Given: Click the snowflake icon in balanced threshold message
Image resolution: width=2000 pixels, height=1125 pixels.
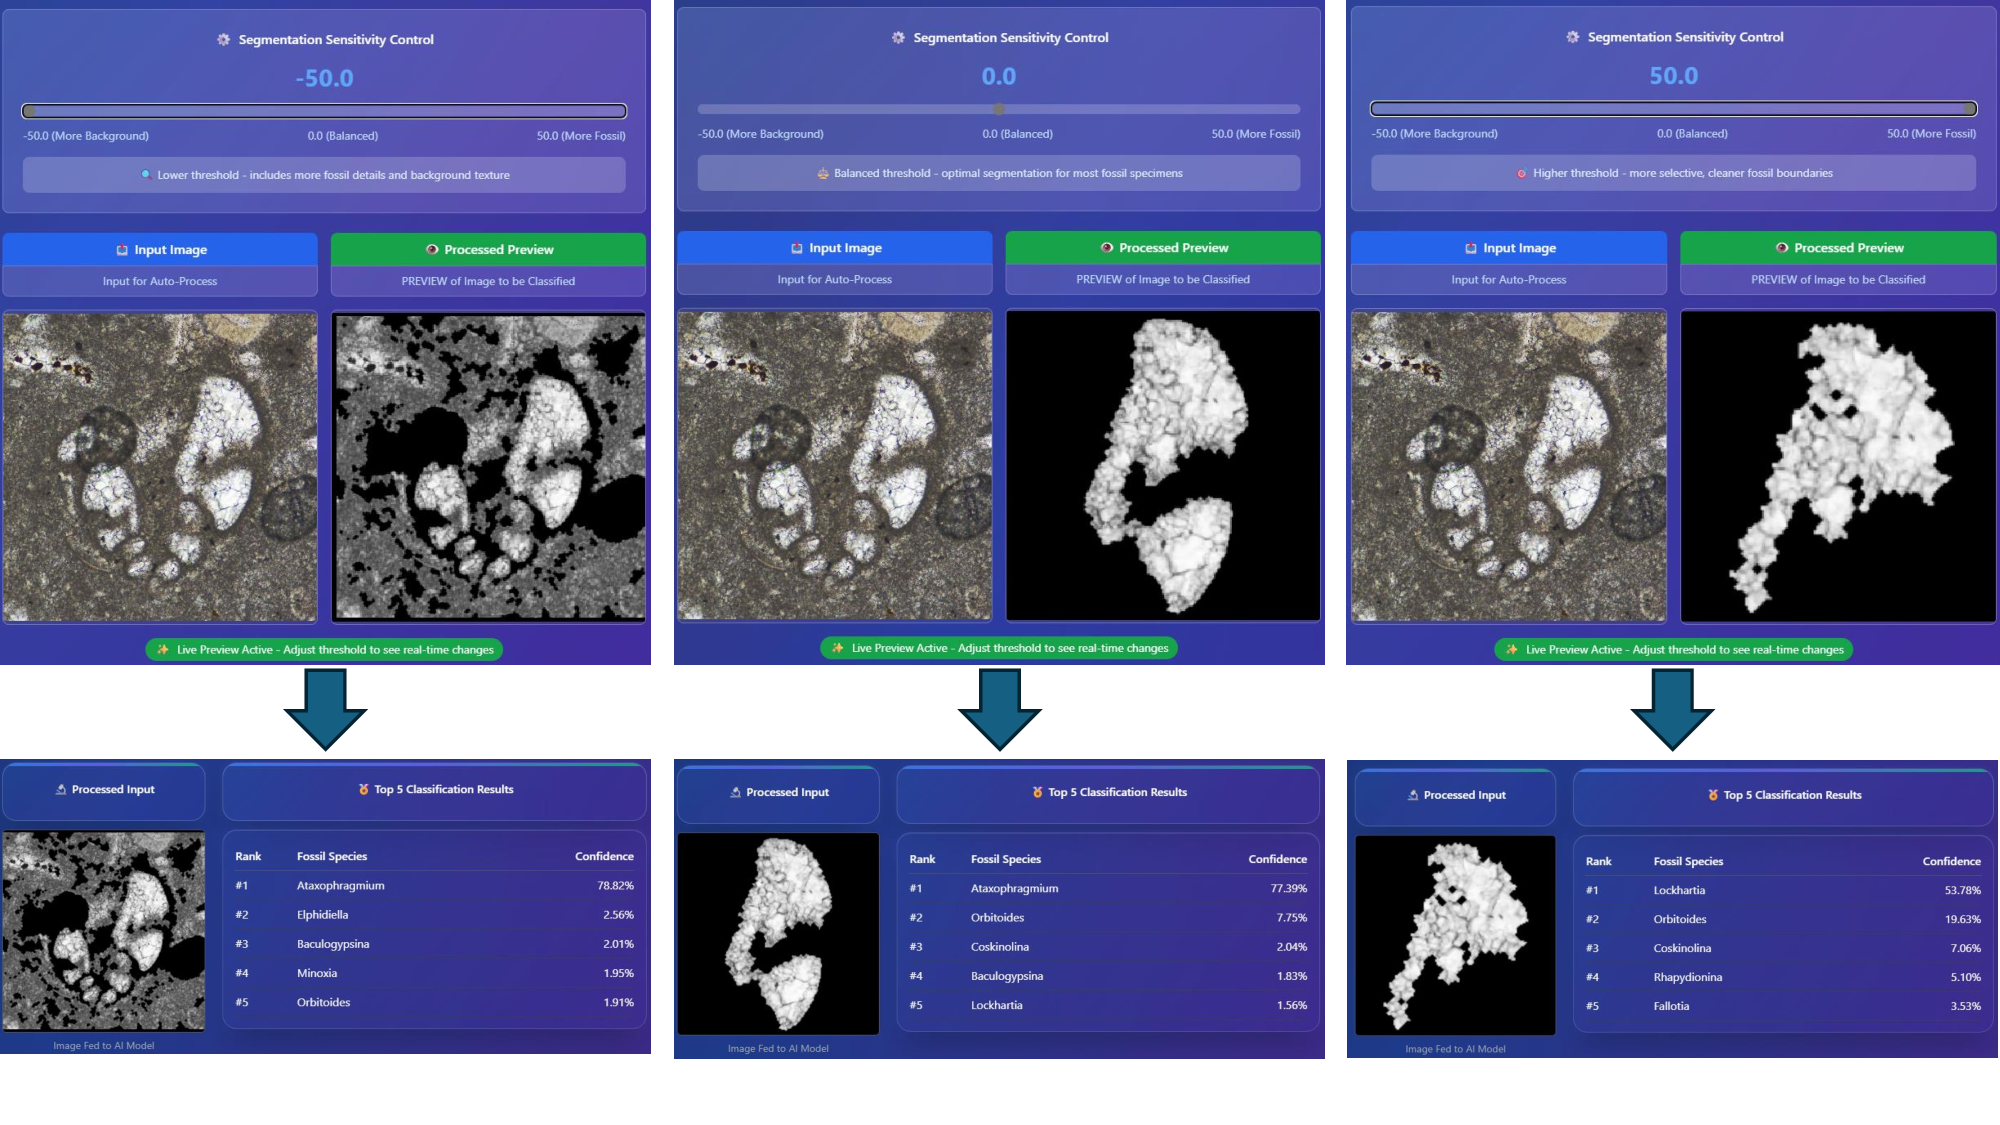Looking at the screenshot, I should pyautogui.click(x=824, y=173).
